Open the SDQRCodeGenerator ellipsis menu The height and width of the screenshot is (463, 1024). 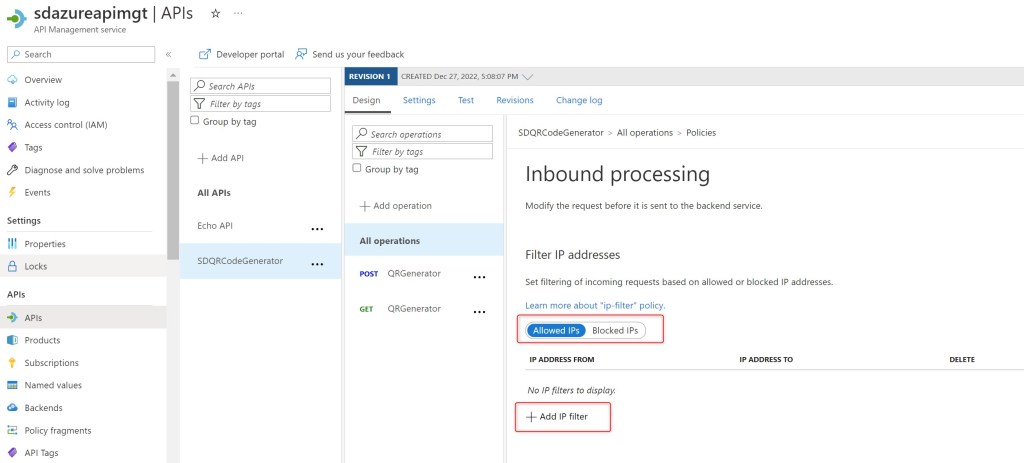click(x=317, y=264)
